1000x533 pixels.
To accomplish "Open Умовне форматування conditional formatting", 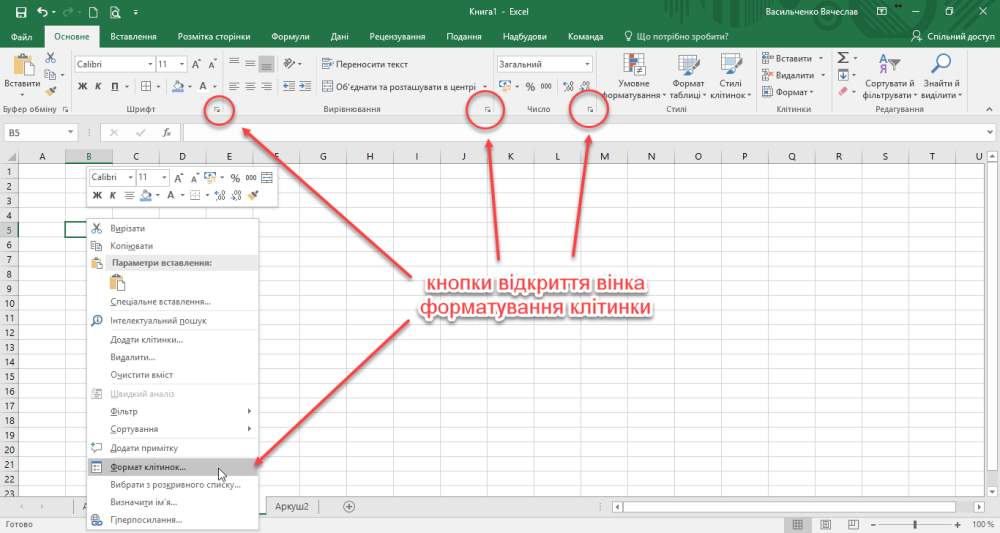I will point(633,77).
